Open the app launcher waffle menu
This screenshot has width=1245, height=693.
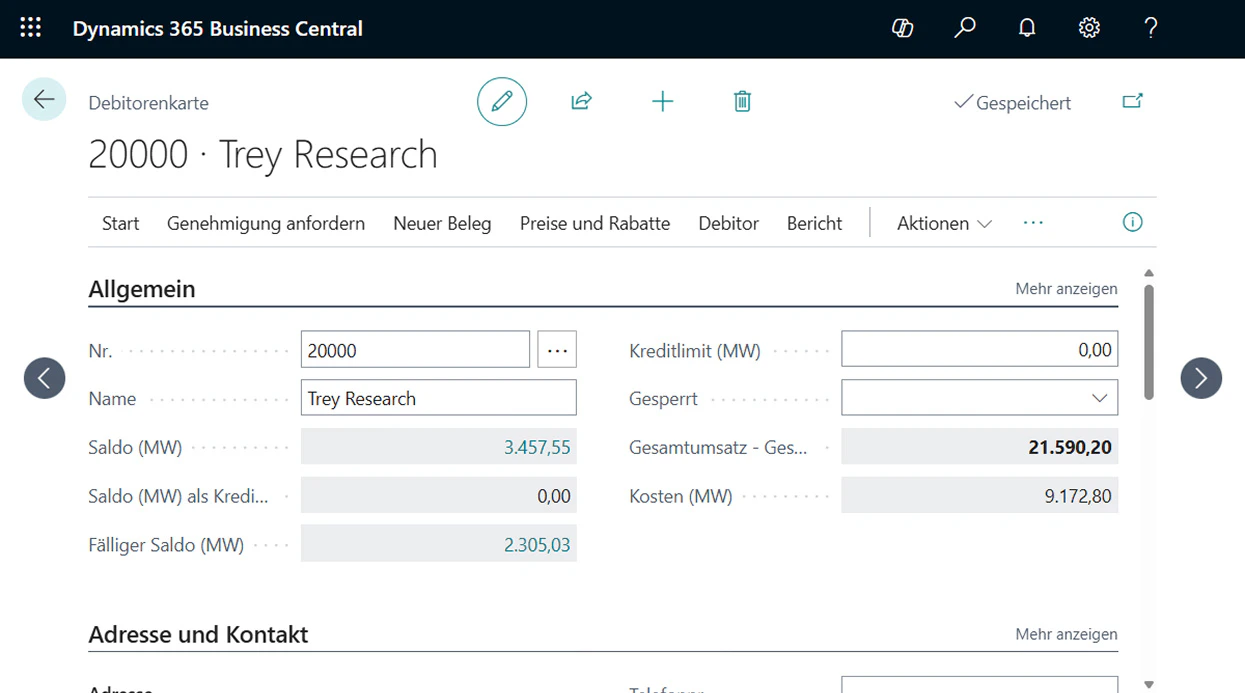[31, 28]
